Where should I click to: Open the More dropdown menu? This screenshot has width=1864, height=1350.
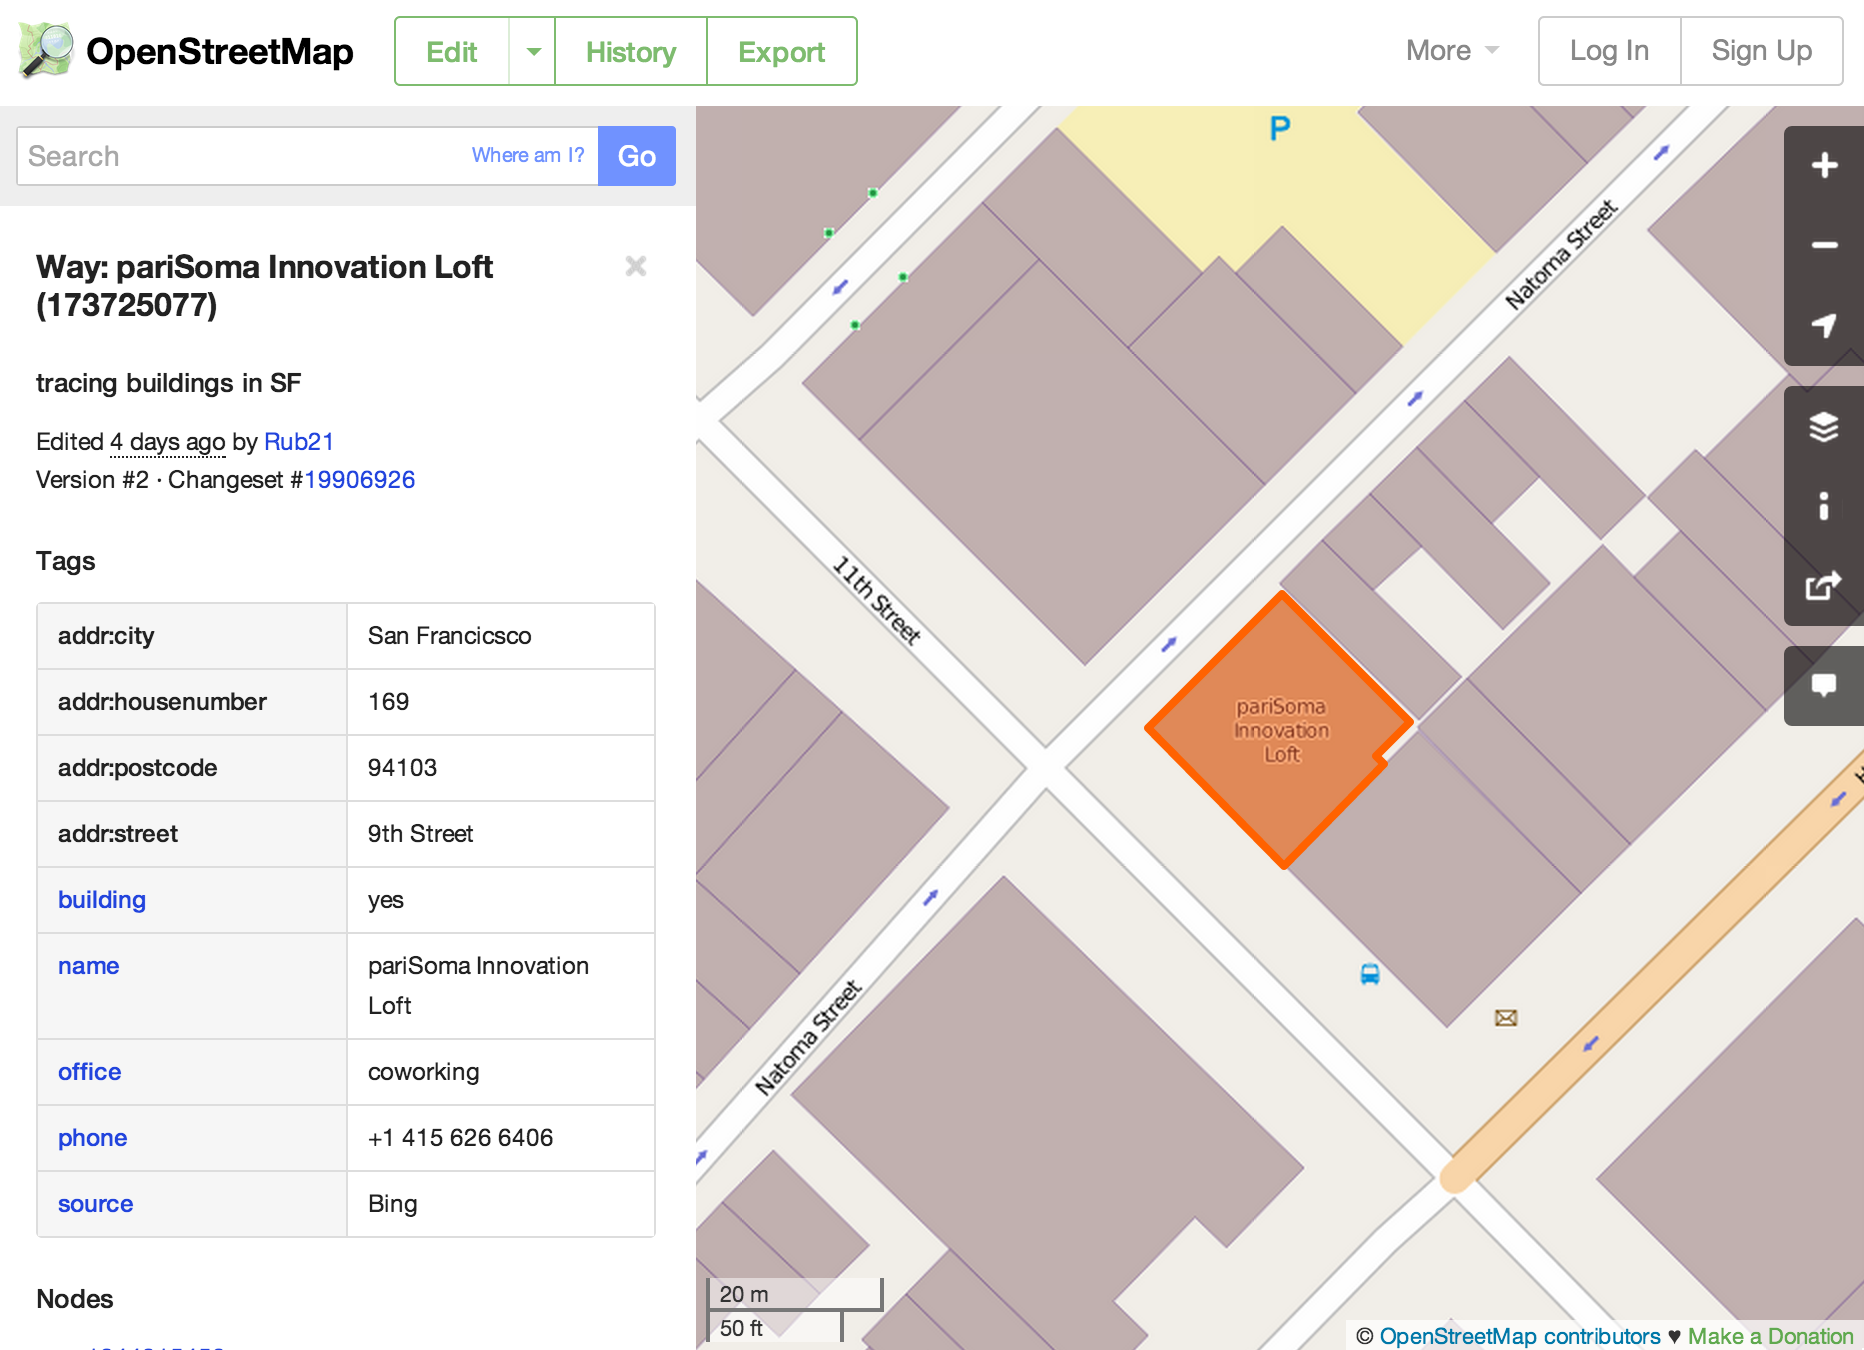[x=1451, y=51]
